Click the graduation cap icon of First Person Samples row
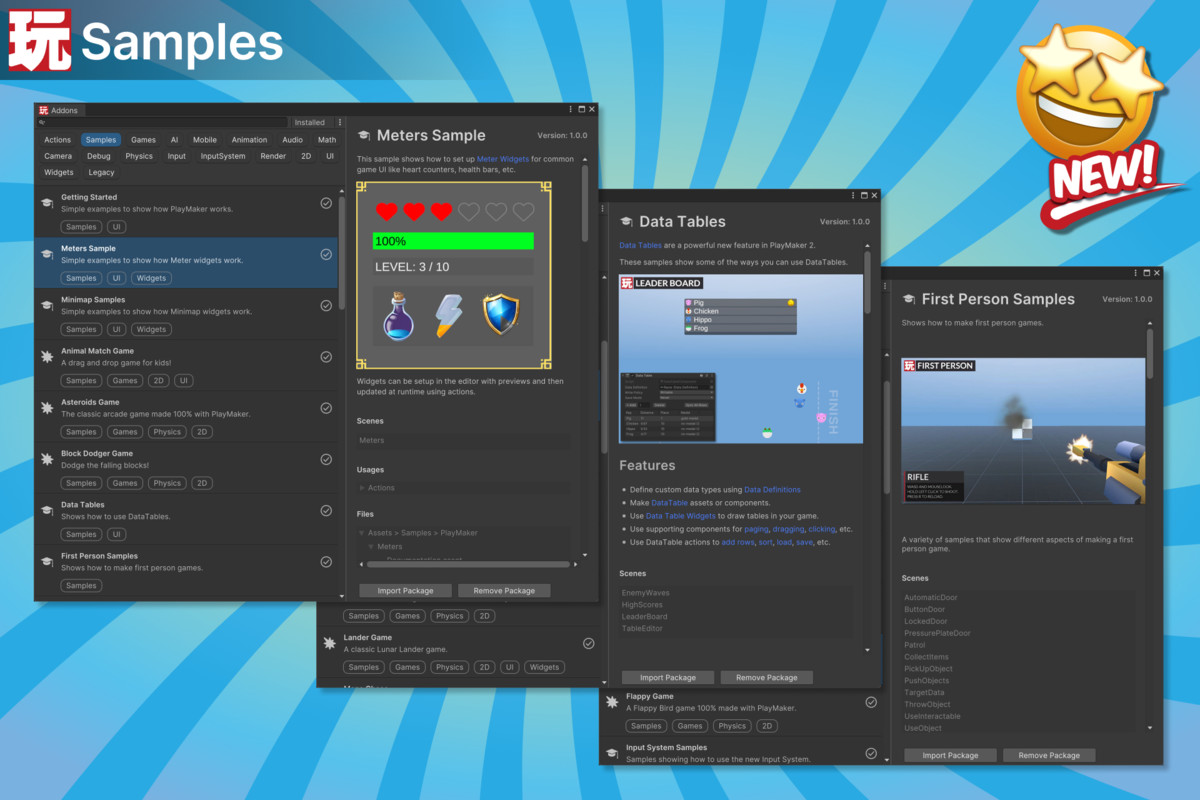This screenshot has height=800, width=1200. coord(47,561)
